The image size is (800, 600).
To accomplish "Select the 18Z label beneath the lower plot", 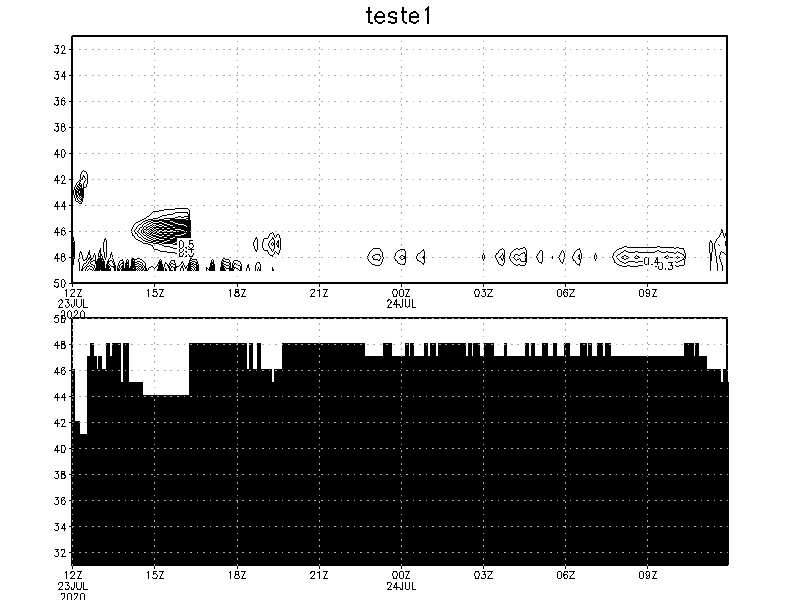I will (x=237, y=575).
